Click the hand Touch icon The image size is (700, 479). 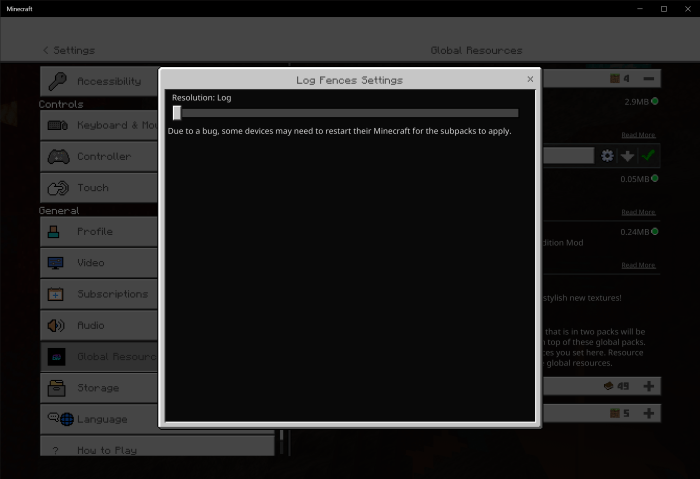pos(58,188)
